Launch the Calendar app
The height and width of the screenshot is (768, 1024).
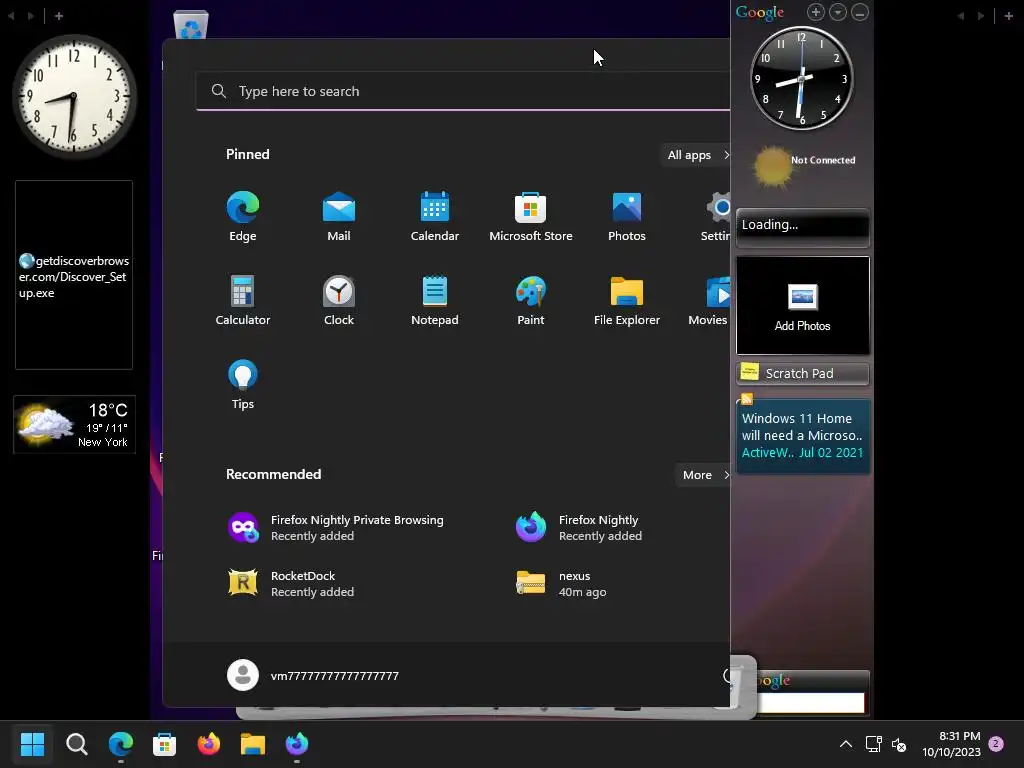pos(435,217)
